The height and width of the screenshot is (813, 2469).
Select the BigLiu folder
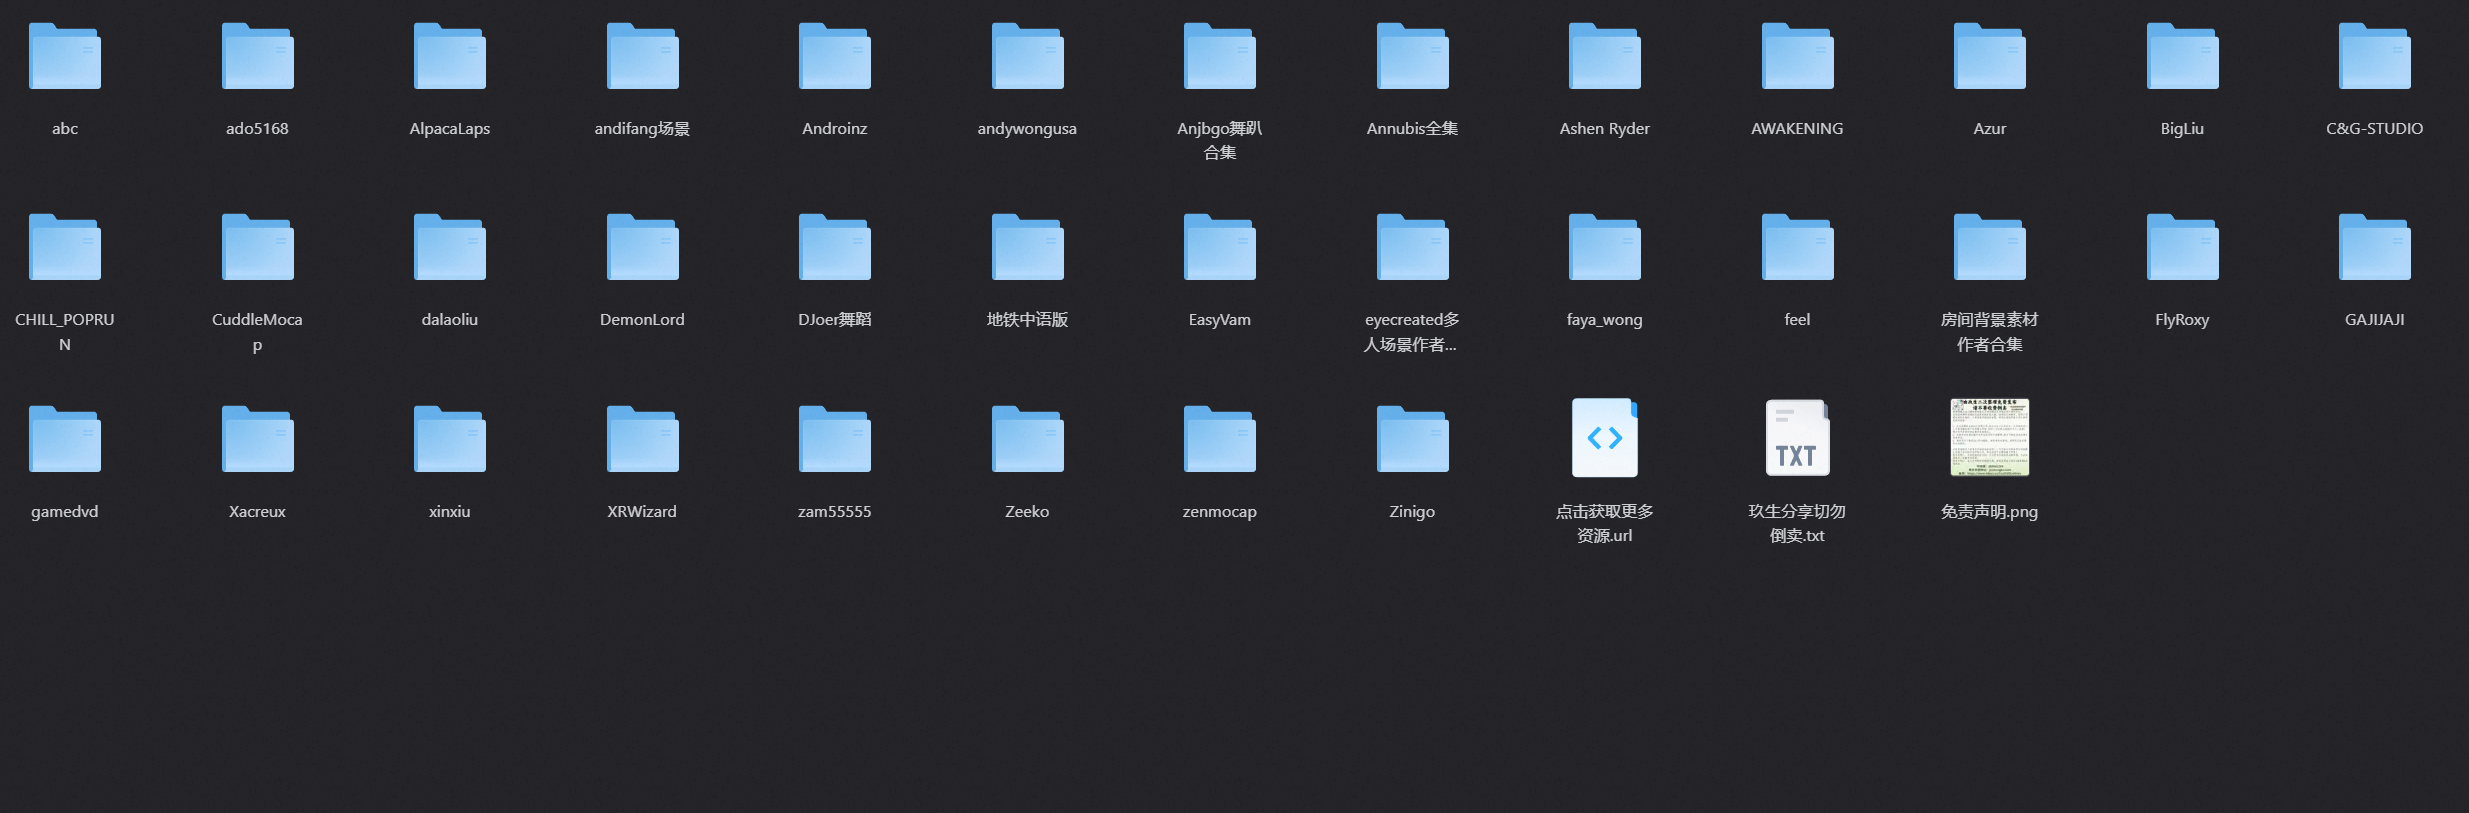pos(2182,56)
